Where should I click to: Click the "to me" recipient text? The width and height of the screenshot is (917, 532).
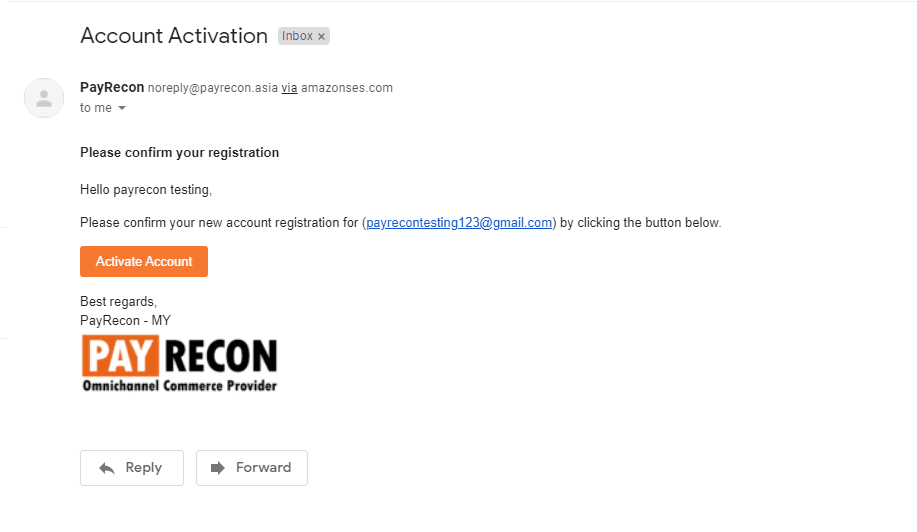(96, 108)
